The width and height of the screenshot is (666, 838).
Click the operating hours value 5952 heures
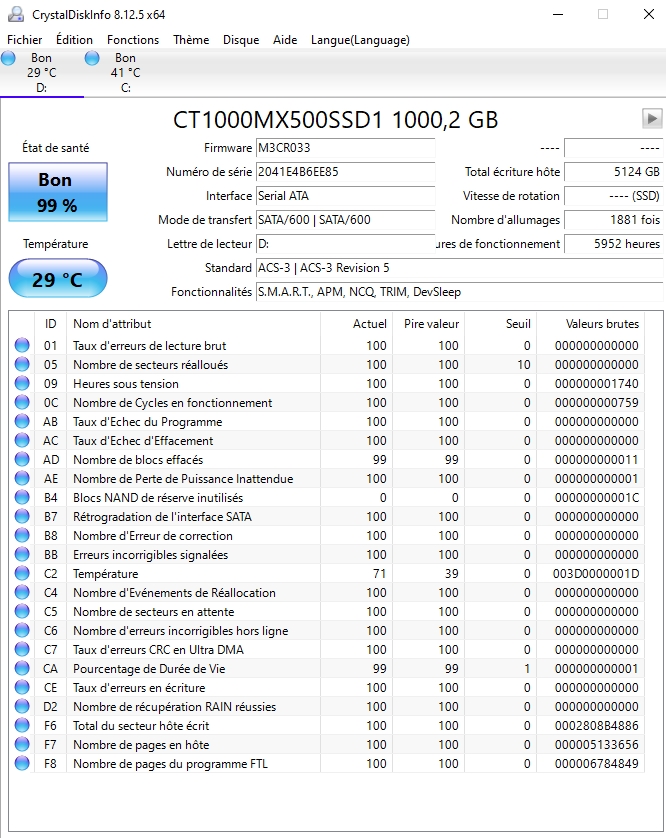(614, 244)
